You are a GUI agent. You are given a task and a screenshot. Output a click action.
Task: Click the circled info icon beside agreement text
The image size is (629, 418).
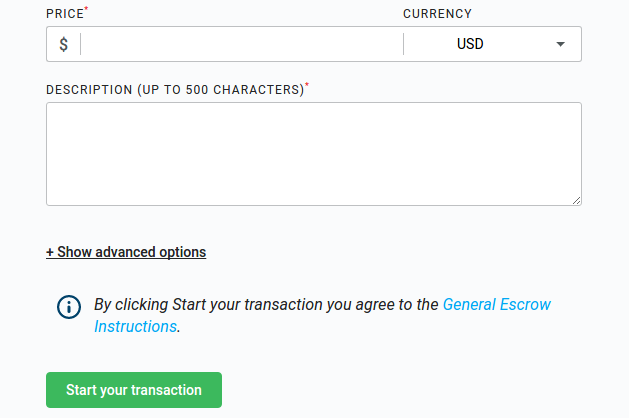click(x=69, y=307)
